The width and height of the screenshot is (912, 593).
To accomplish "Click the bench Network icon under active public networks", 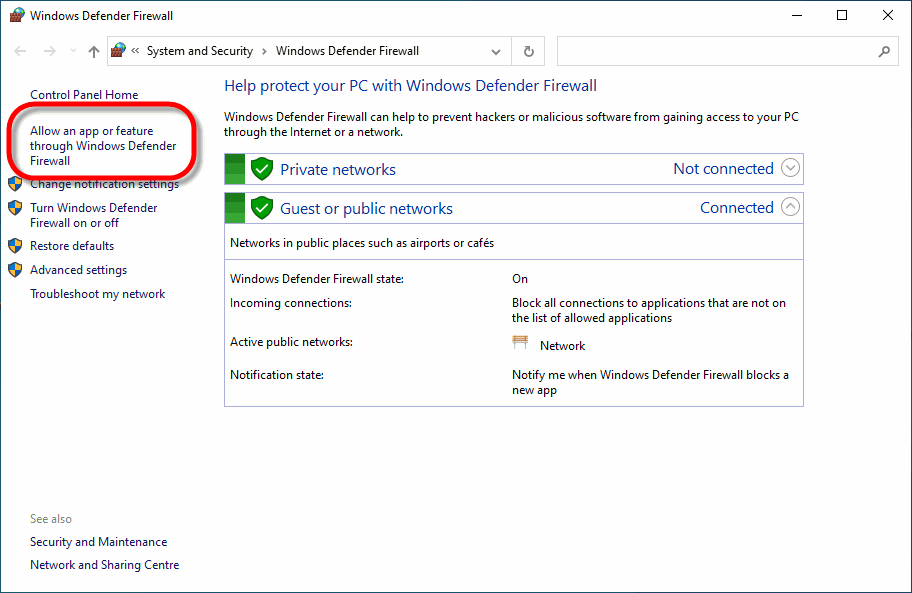I will [520, 344].
